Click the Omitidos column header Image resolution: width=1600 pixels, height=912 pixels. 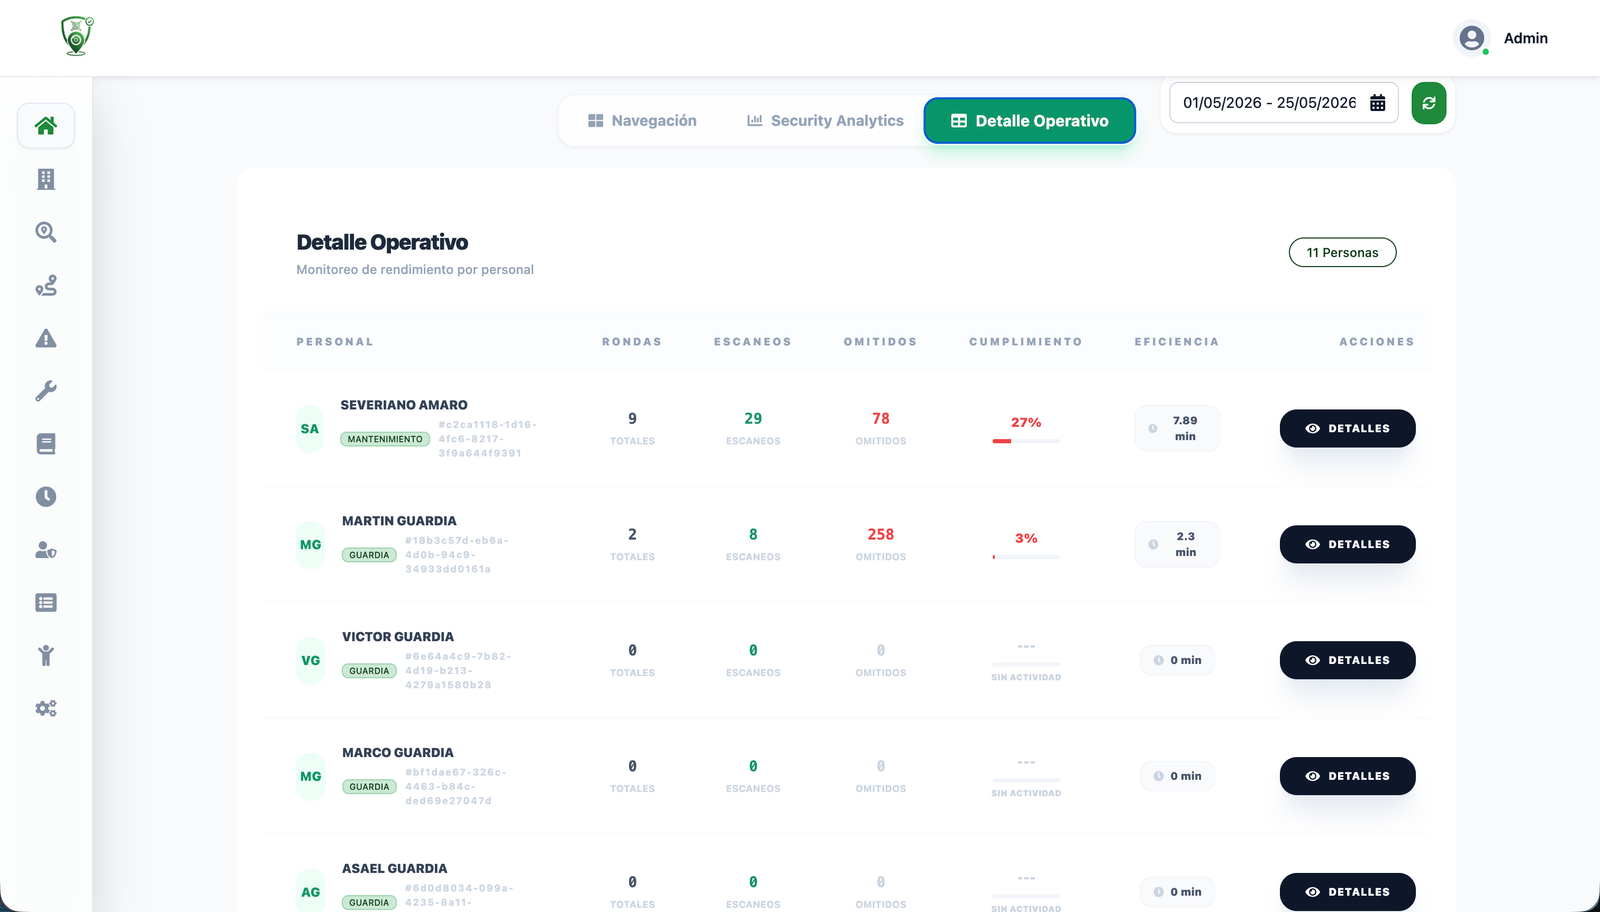click(x=880, y=342)
